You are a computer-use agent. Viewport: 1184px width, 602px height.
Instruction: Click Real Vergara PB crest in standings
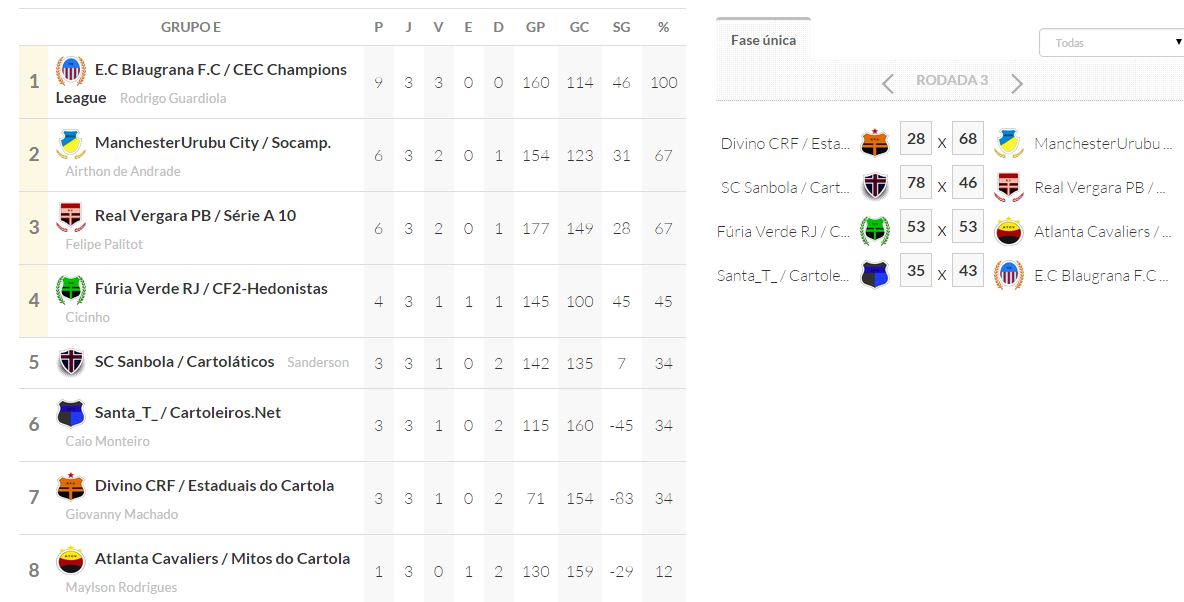[x=71, y=217]
